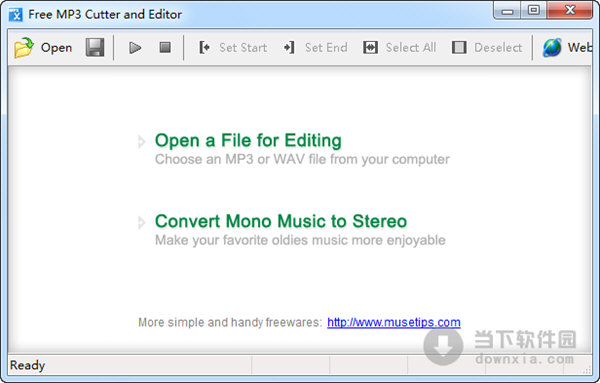
Task: Click the Open text label in the toolbar
Action: click(x=56, y=48)
